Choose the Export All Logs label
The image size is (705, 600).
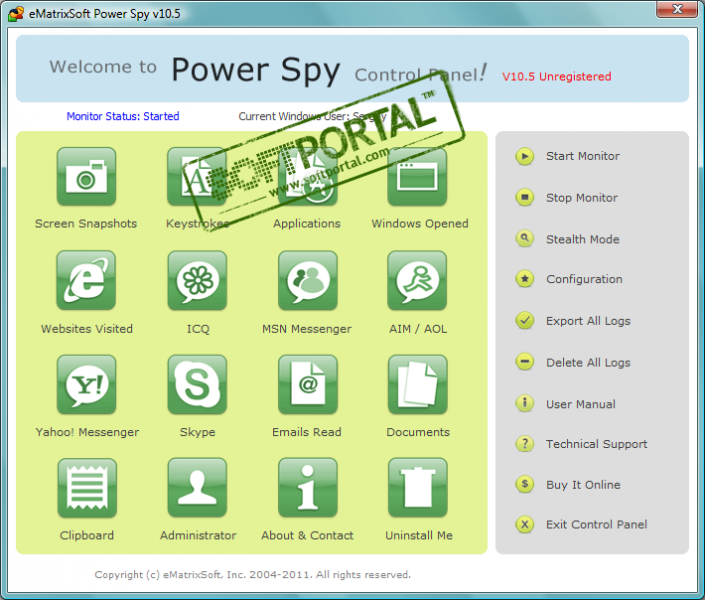coord(588,321)
